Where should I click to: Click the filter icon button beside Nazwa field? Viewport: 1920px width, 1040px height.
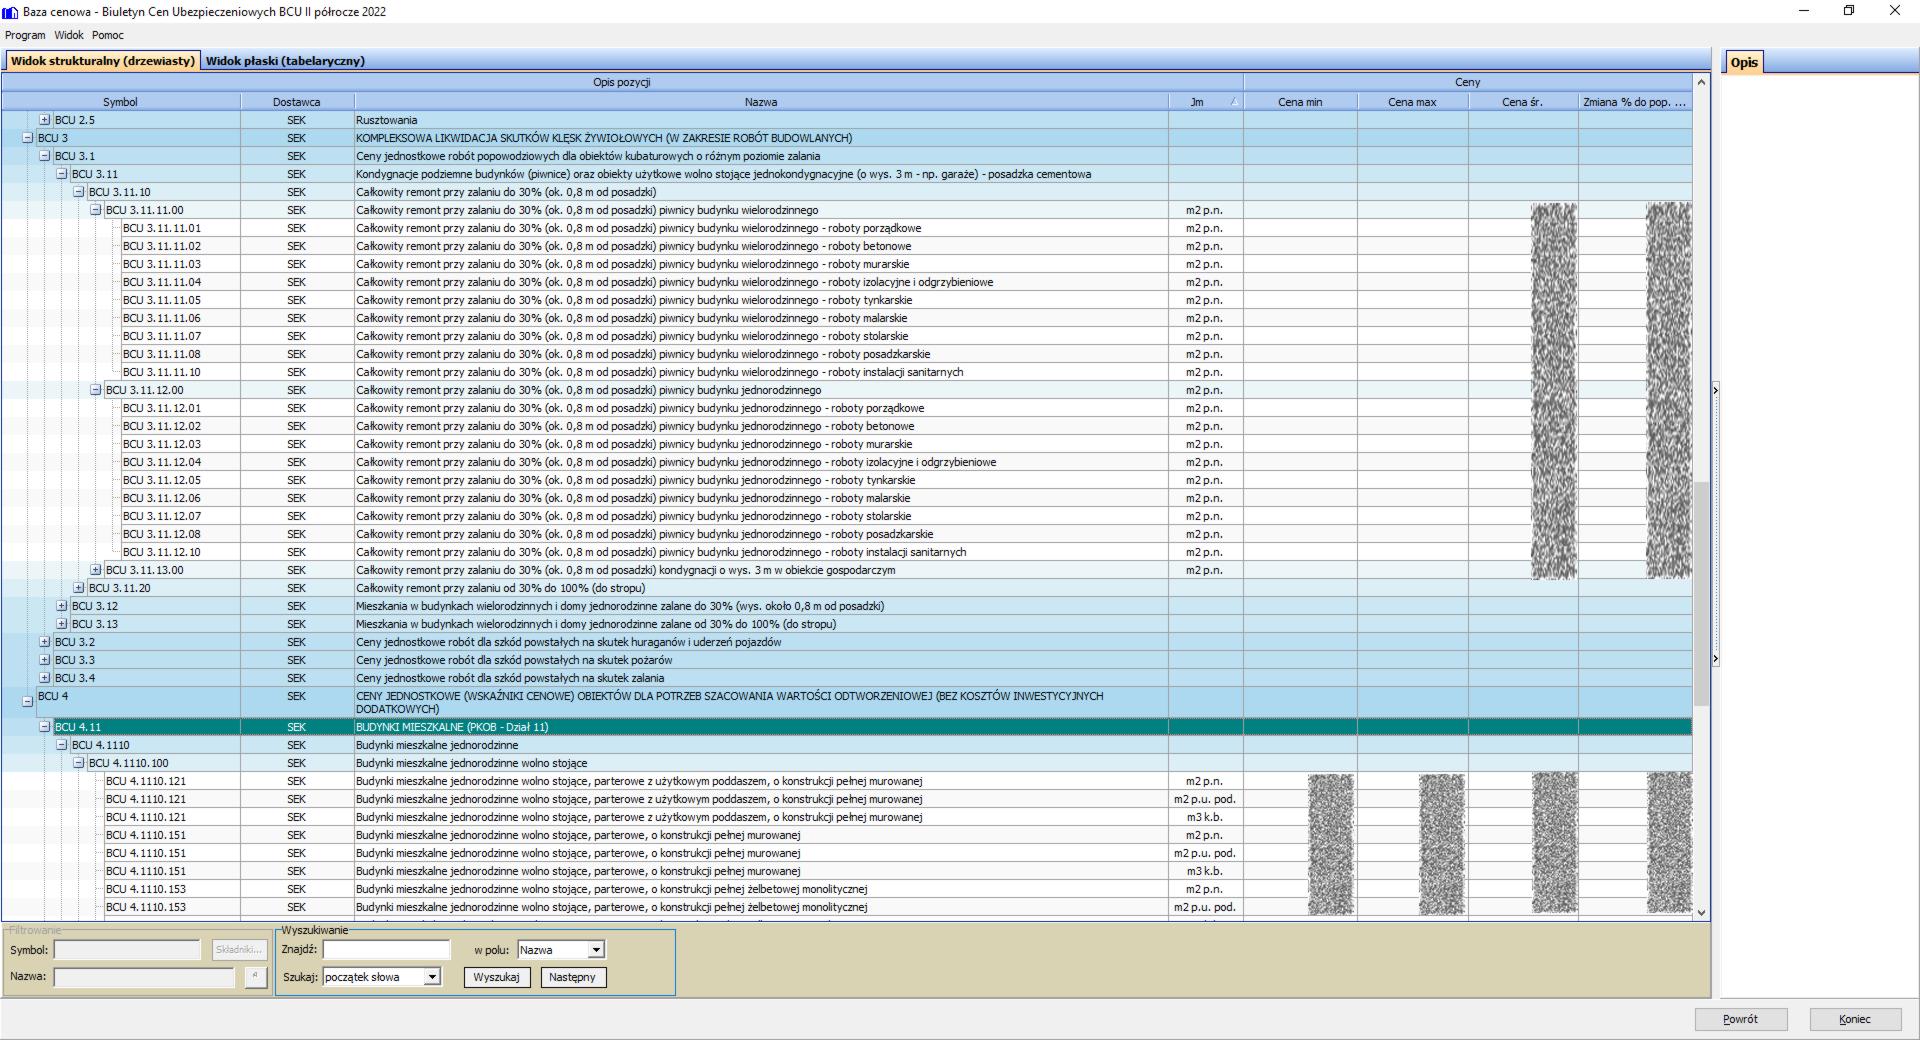255,977
